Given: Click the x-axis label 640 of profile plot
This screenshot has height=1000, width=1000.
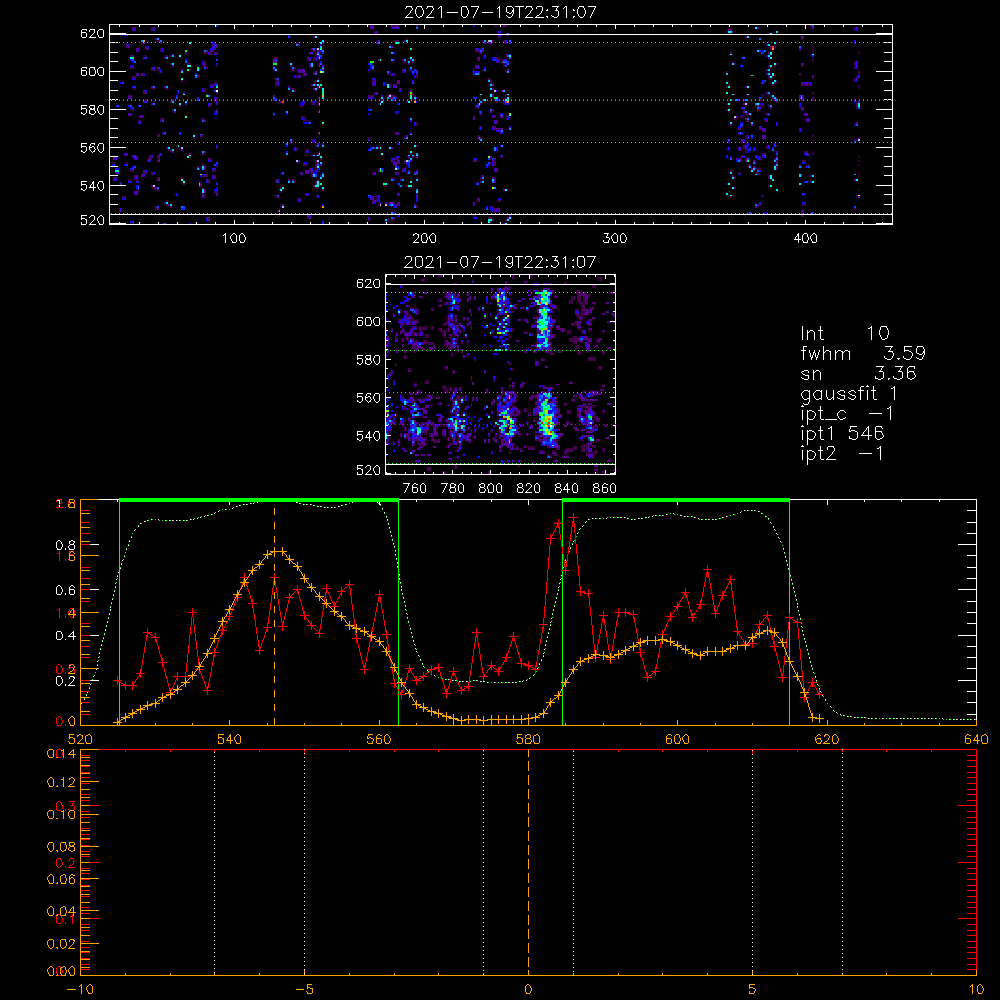Looking at the screenshot, I should (x=976, y=739).
